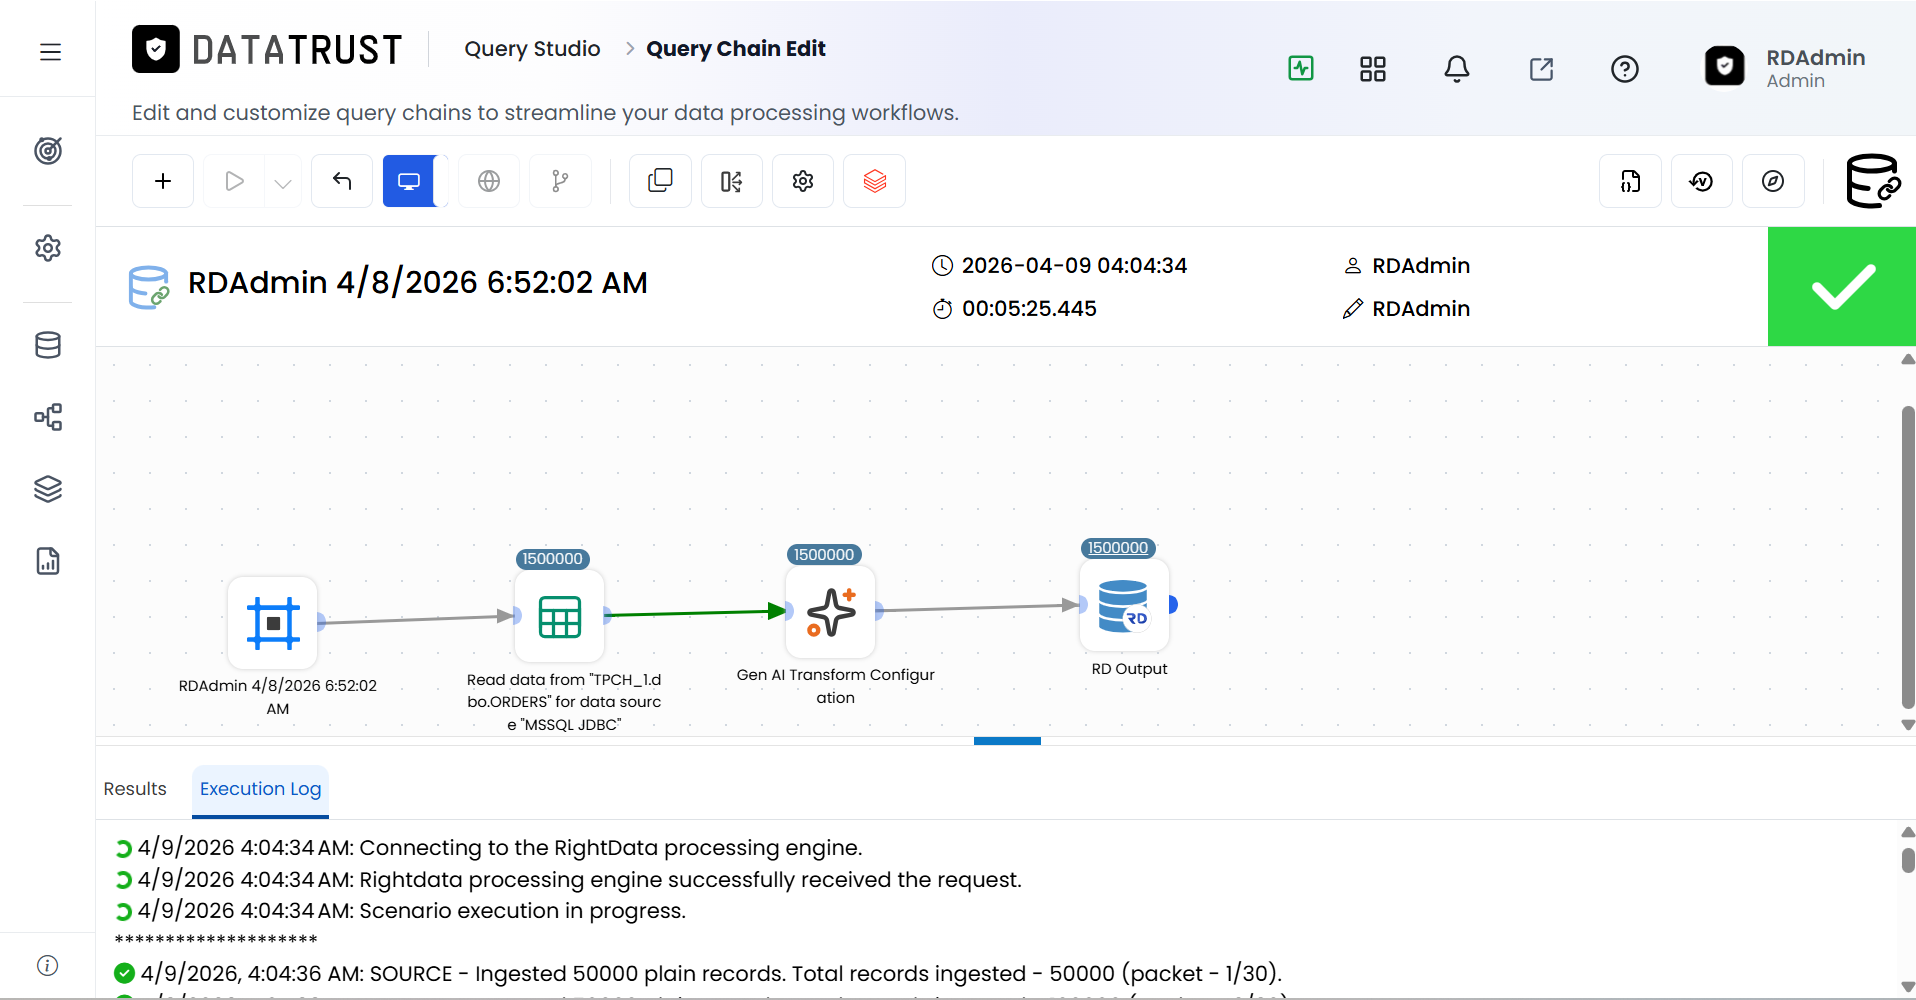The height and width of the screenshot is (1000, 1916).
Task: Switch to the Results tab
Action: click(135, 789)
